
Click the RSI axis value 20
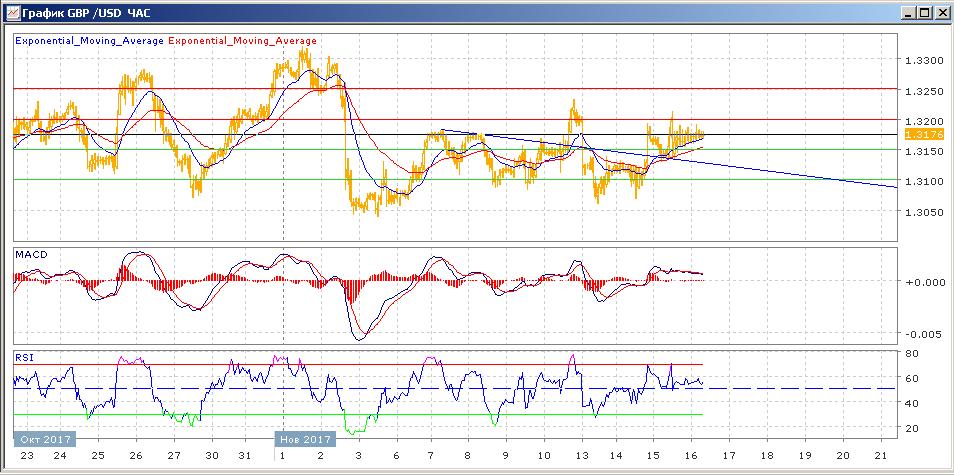tap(913, 429)
